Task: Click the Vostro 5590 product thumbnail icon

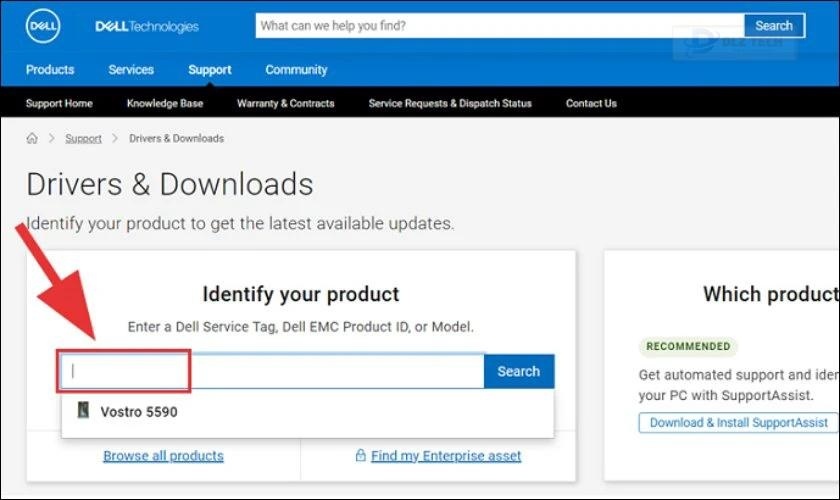Action: tap(84, 411)
